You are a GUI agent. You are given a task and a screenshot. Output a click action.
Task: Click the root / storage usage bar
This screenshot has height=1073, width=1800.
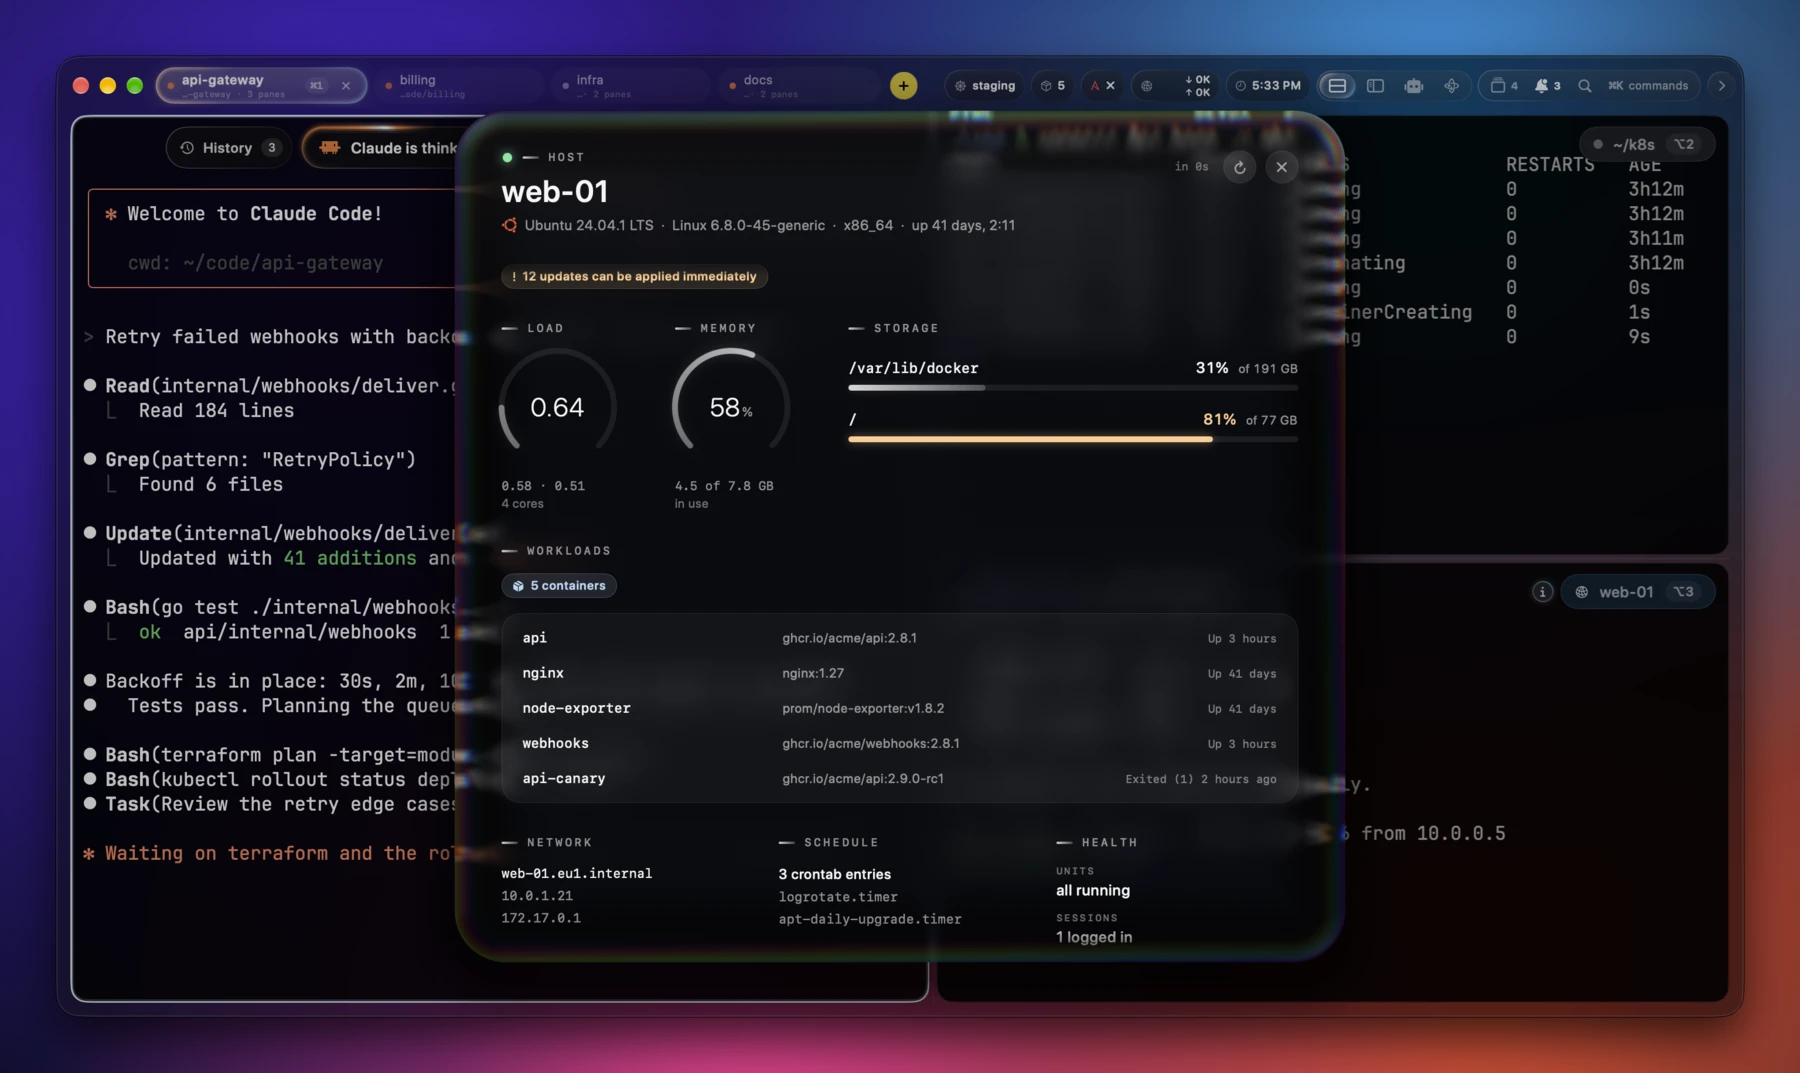[x=1073, y=439]
